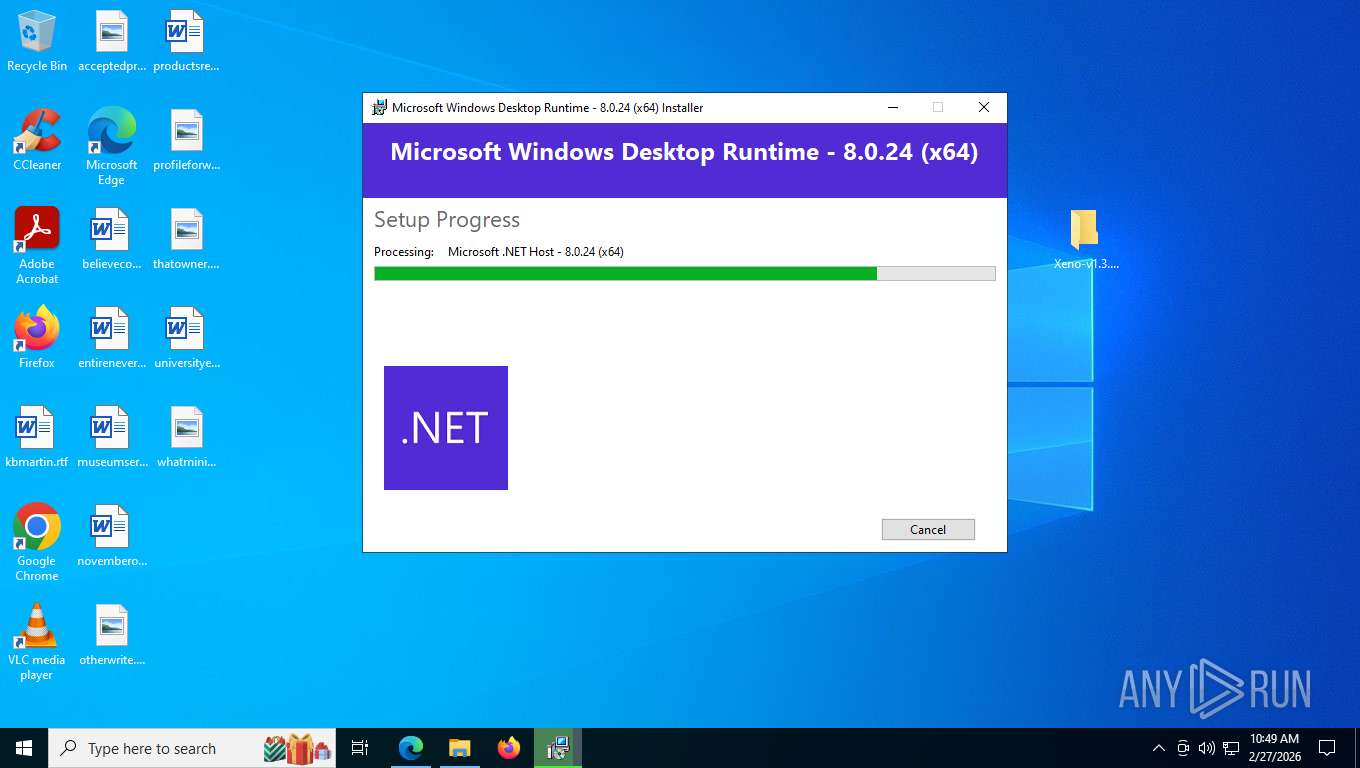Click the .NET logo image
1360x768 pixels.
click(x=446, y=428)
